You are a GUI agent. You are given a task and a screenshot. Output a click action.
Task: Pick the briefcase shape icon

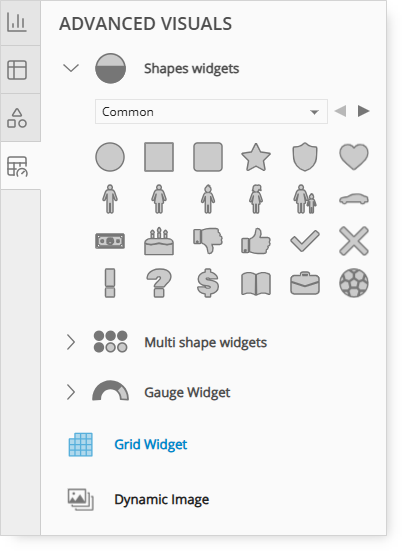pyautogui.click(x=305, y=283)
